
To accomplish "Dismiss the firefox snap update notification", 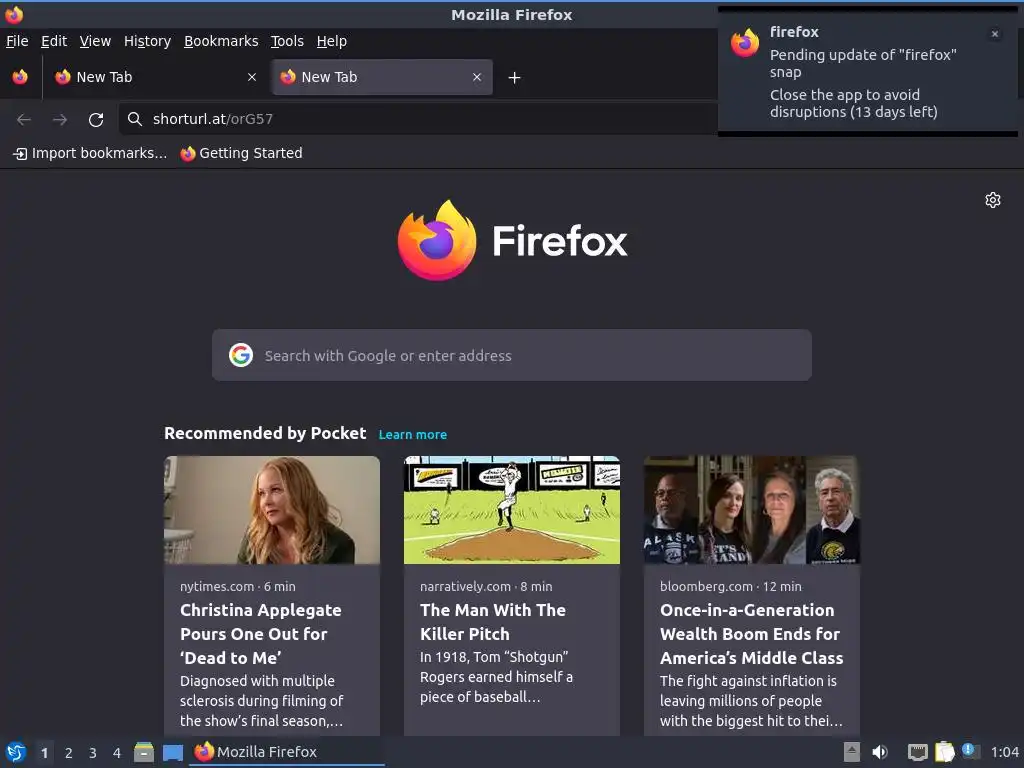I will point(995,34).
